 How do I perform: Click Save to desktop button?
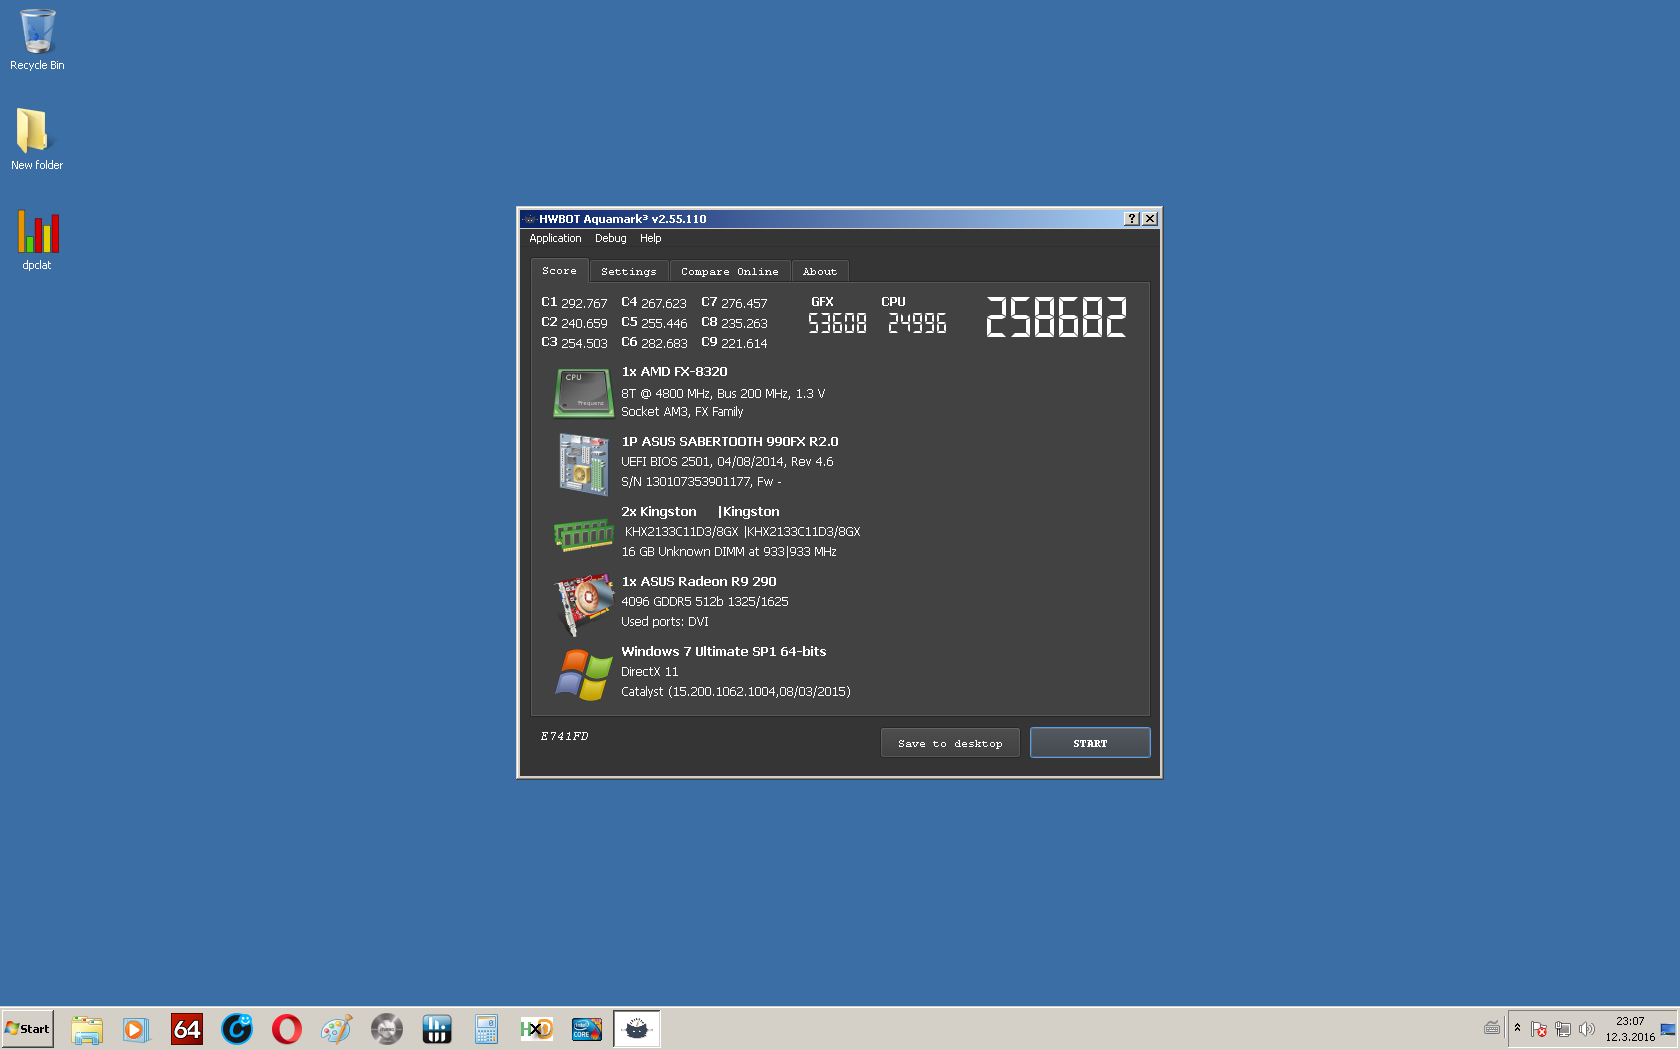click(950, 743)
